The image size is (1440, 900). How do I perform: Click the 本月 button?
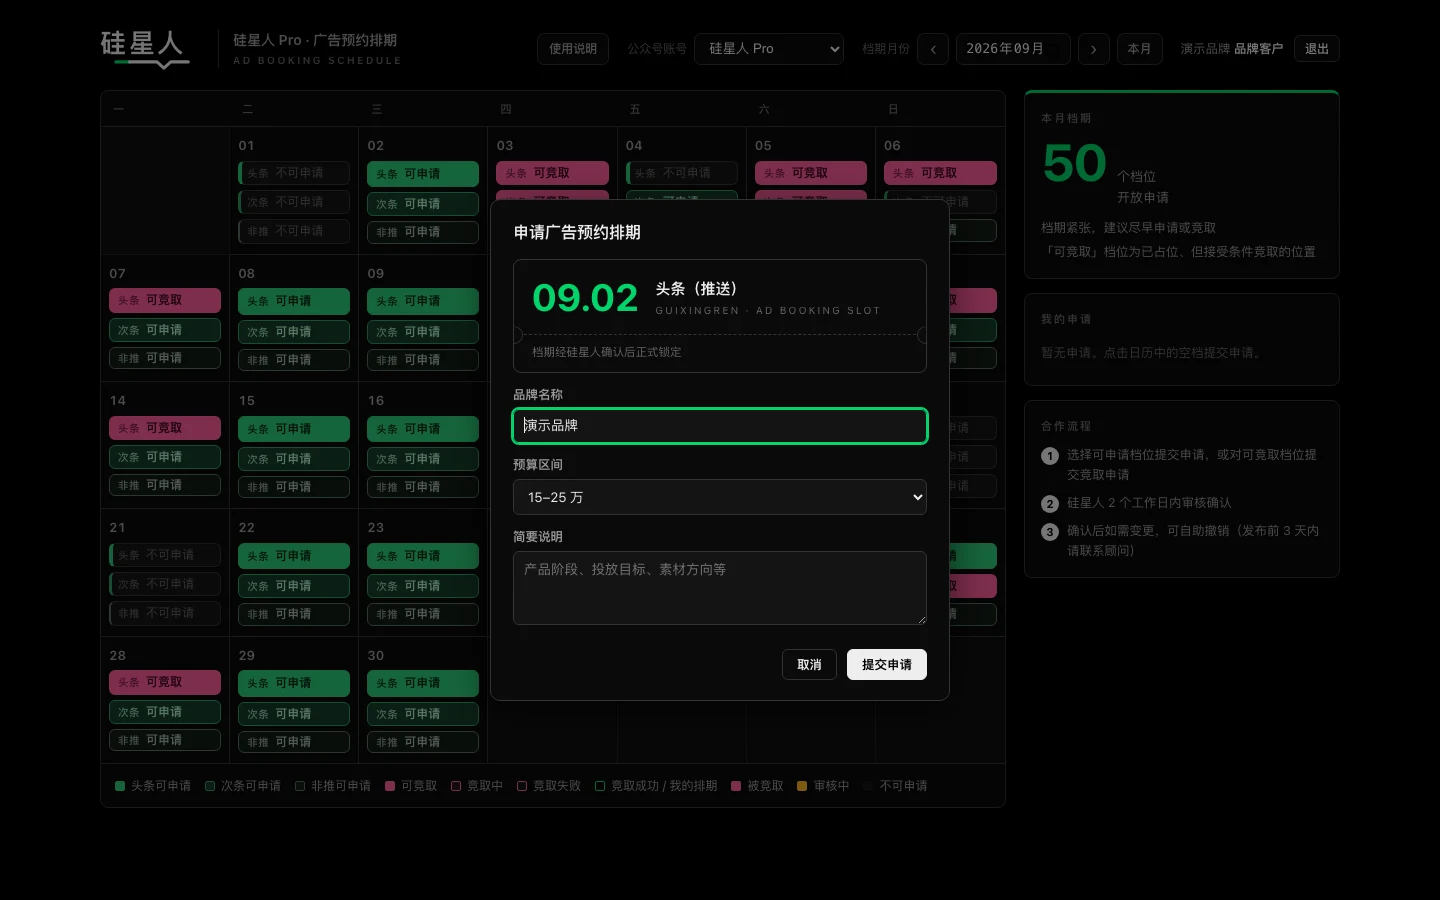[1139, 49]
